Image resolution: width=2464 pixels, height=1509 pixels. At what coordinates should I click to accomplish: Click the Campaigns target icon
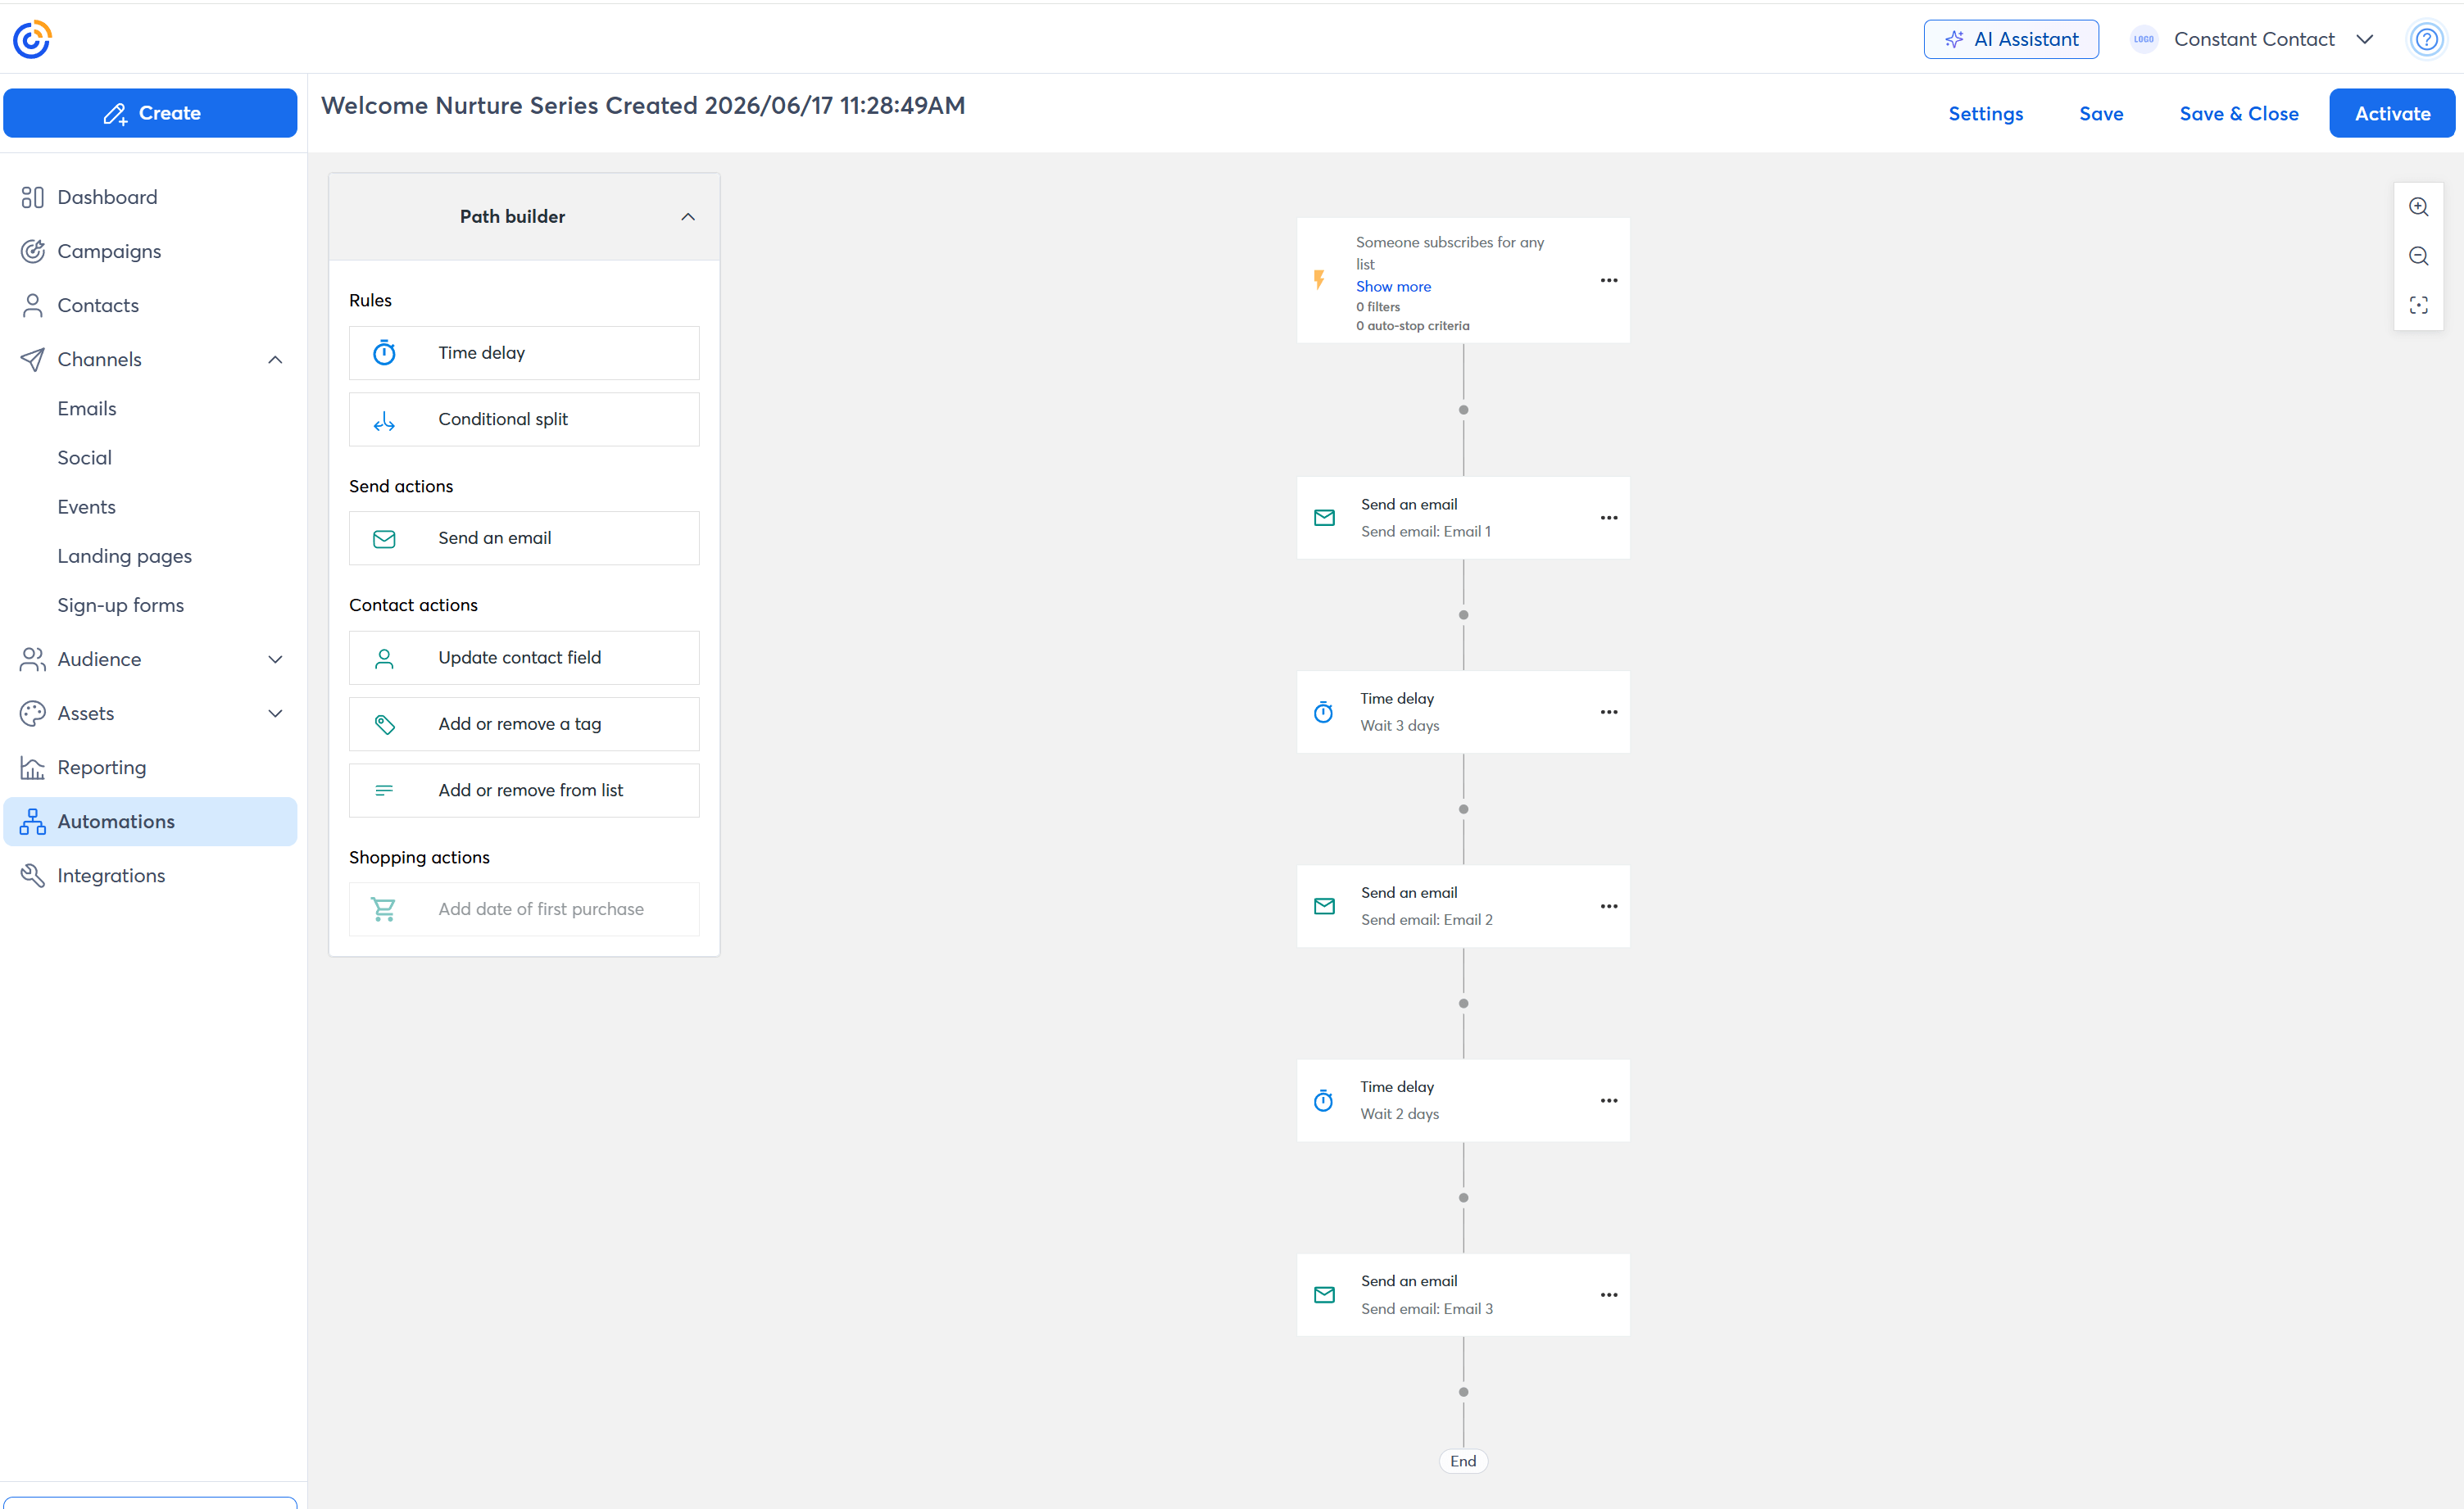pos(32,251)
